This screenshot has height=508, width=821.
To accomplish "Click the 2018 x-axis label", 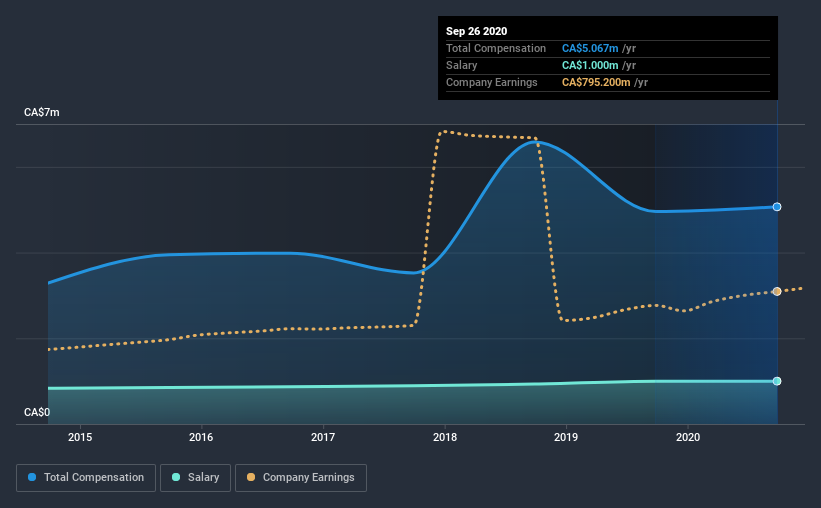I will [x=445, y=437].
